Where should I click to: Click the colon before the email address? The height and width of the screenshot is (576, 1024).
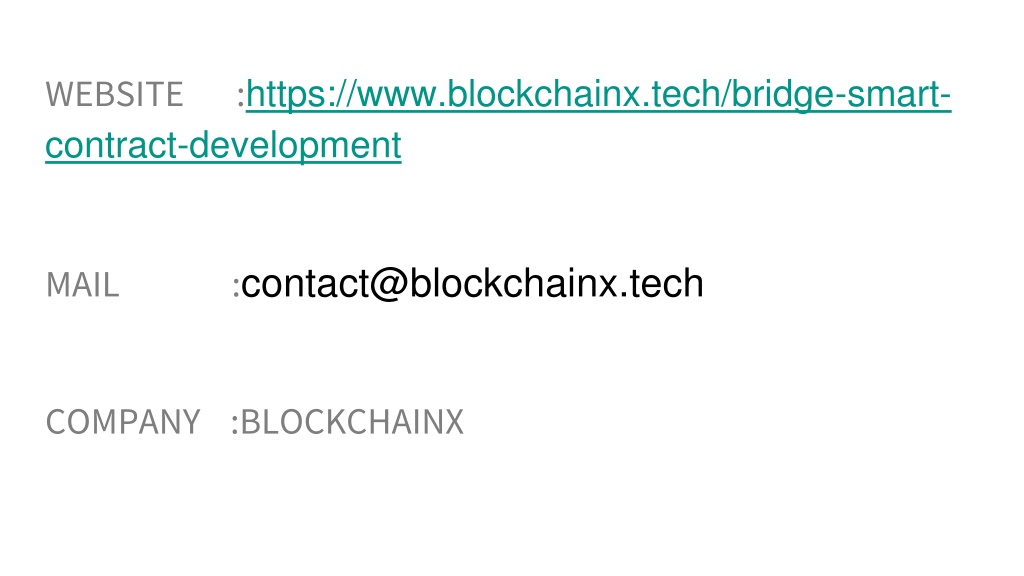[x=236, y=287]
